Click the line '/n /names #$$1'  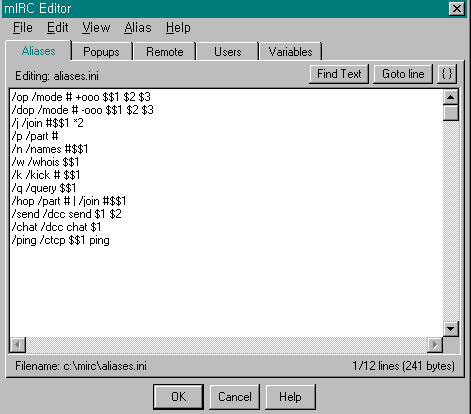tap(50, 149)
